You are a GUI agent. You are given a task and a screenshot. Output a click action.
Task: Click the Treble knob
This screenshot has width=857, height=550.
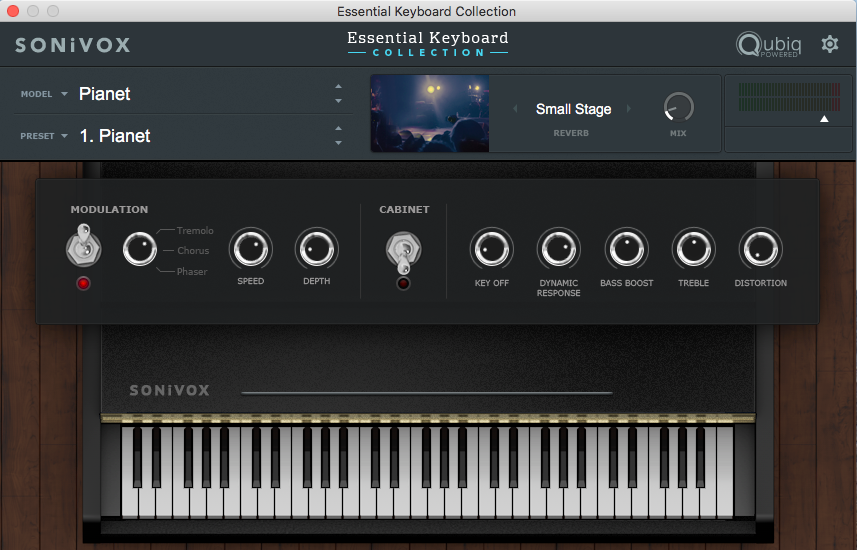pyautogui.click(x=693, y=248)
